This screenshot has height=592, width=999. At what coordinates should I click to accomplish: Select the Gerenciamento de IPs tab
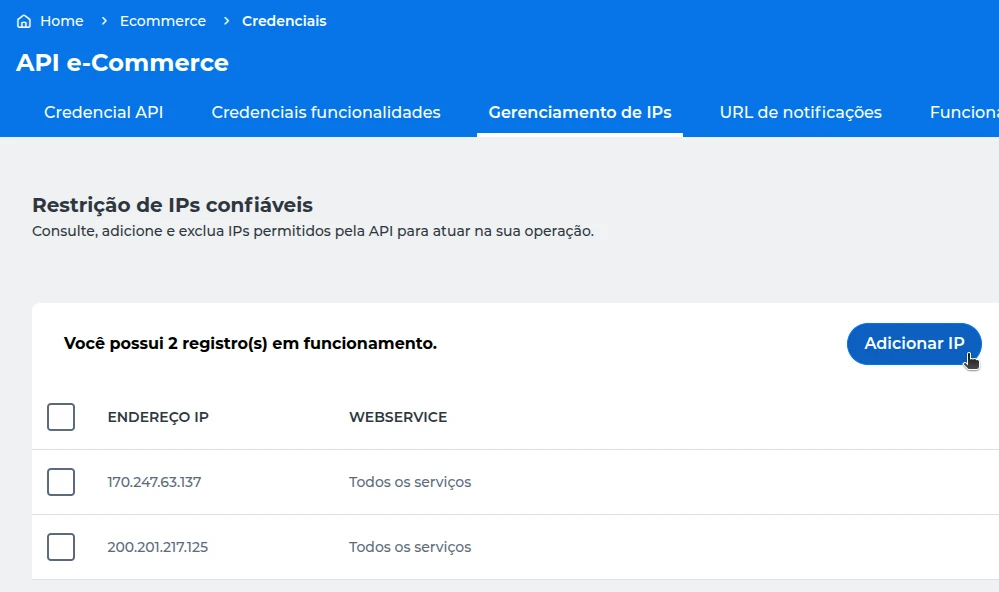580,112
